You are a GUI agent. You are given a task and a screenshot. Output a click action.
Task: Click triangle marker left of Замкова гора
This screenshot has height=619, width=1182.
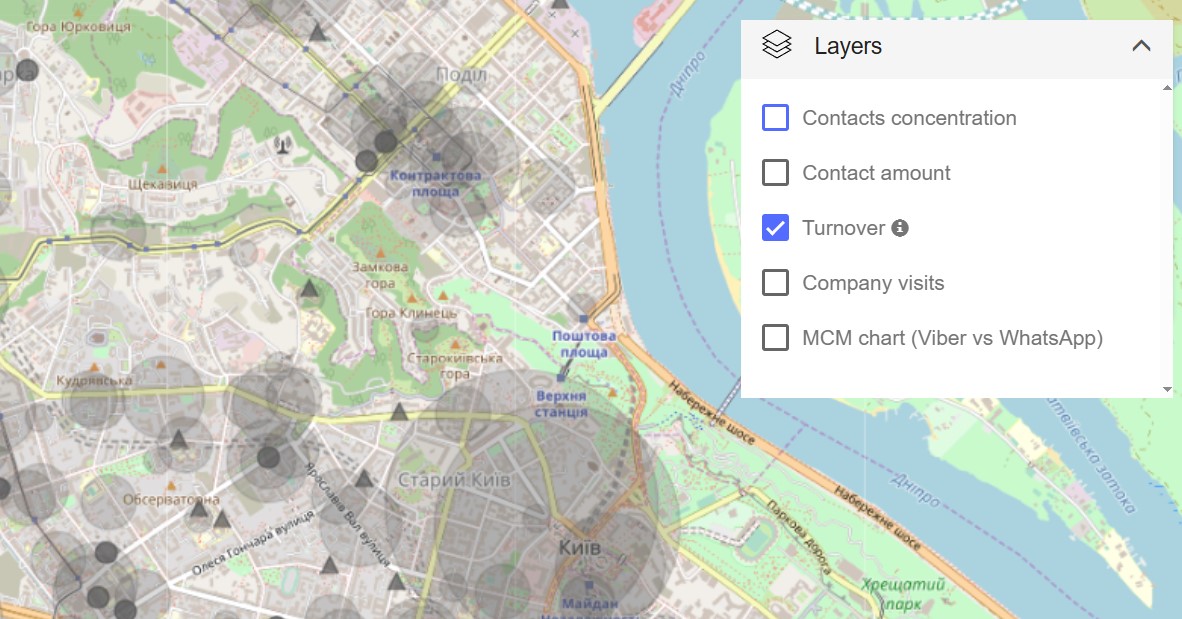(x=310, y=291)
